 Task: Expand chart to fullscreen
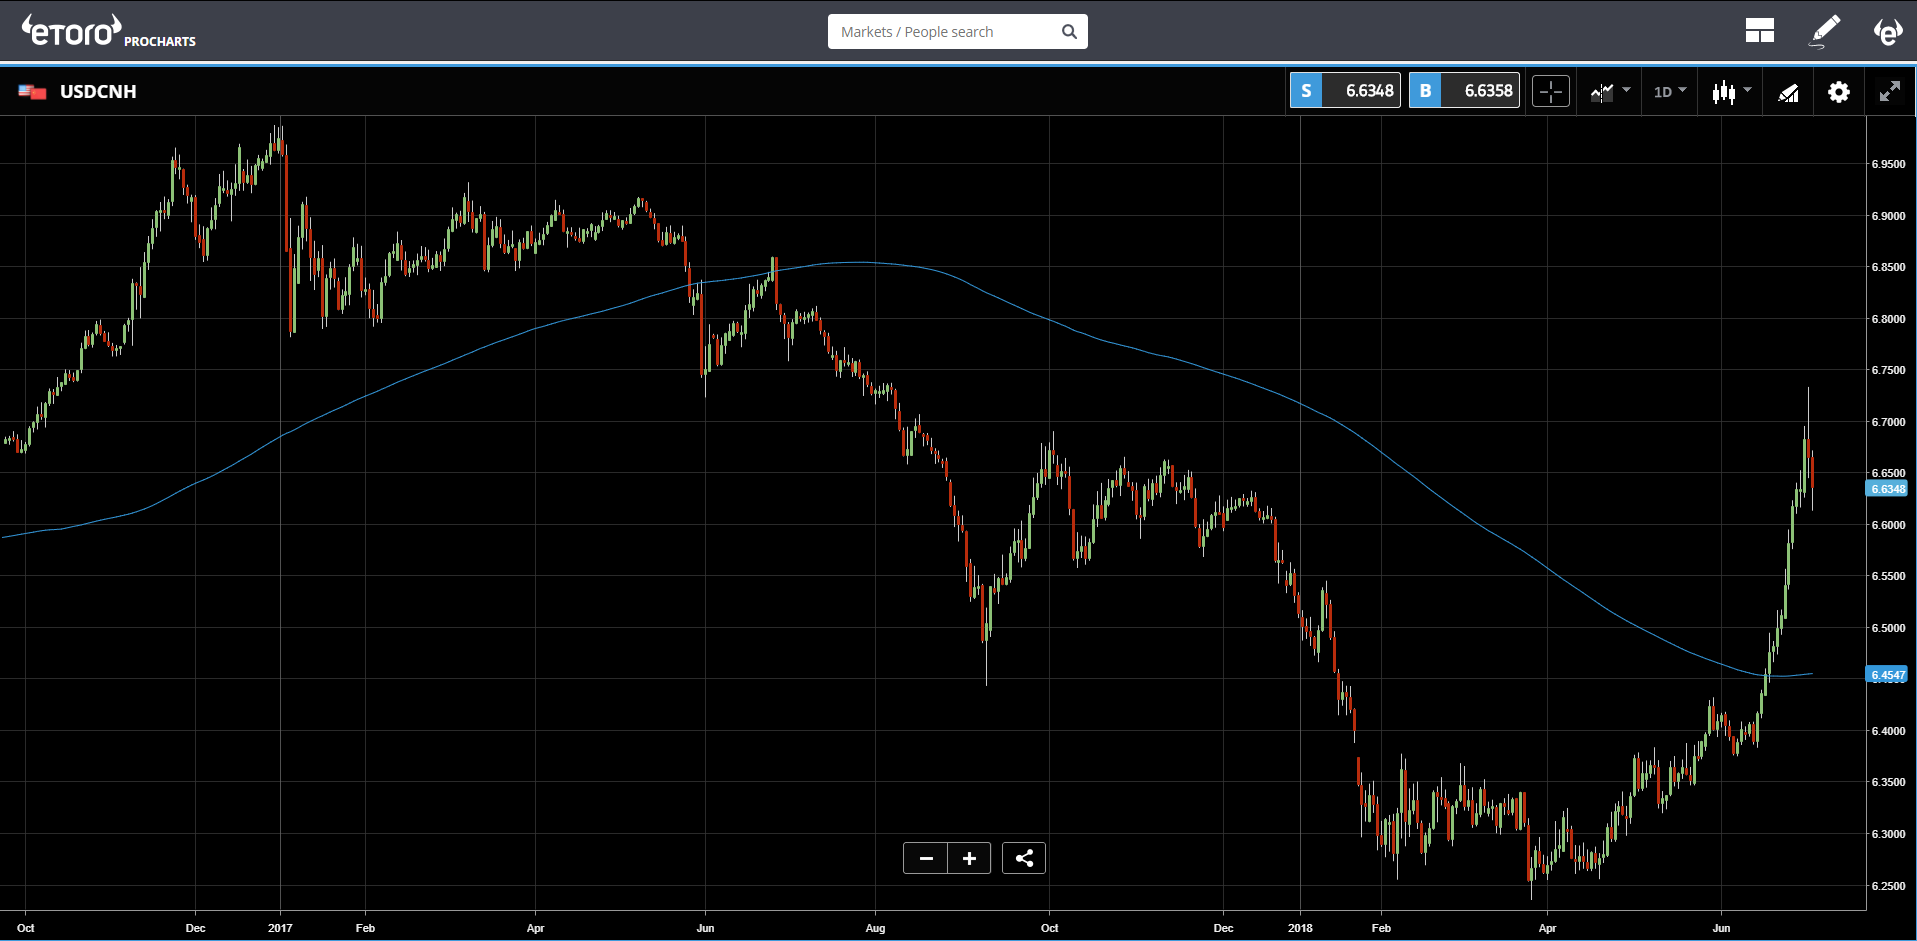[1889, 92]
